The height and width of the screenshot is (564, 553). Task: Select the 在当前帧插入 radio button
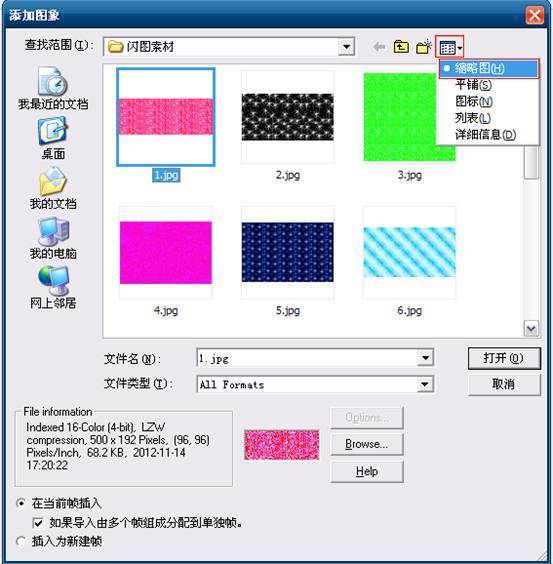tap(22, 503)
